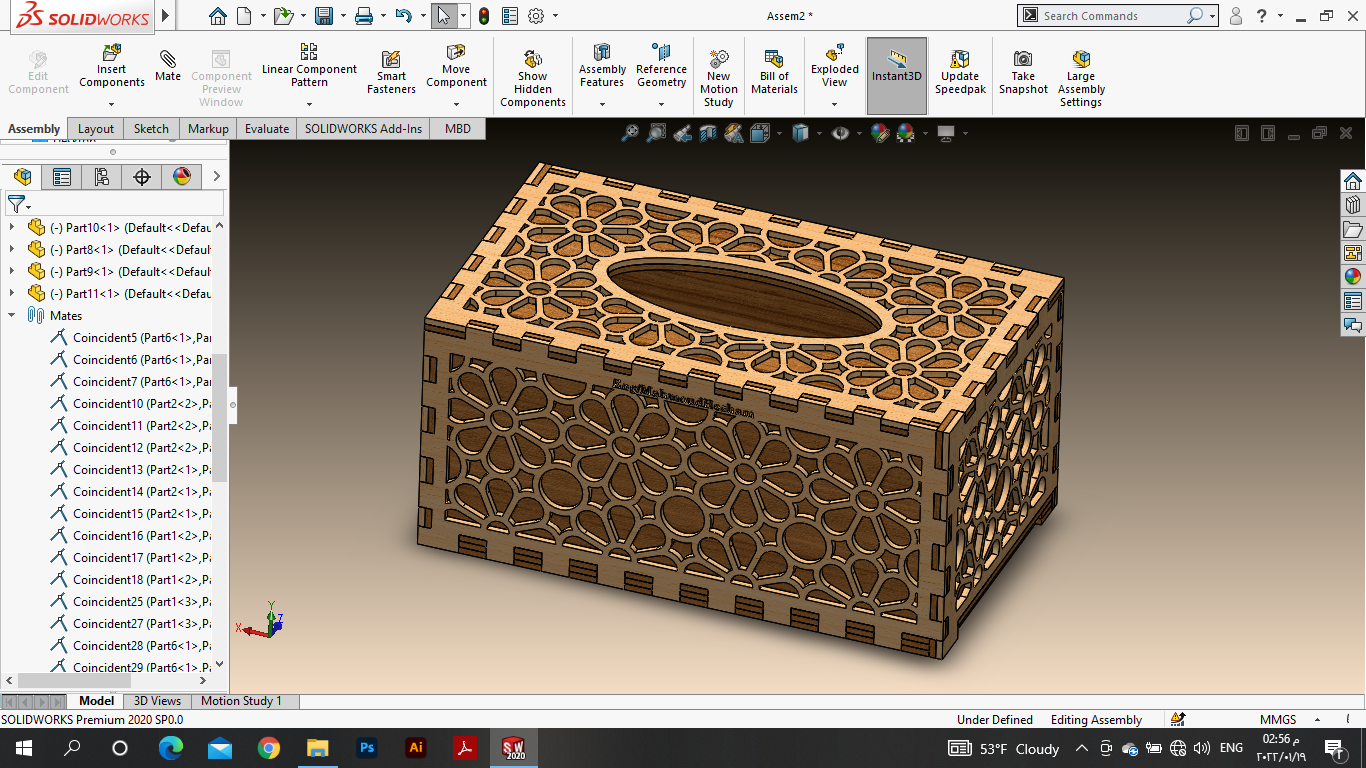Open Bill of Materials tool
Viewport: 1366px width, 768px height.
[774, 59]
